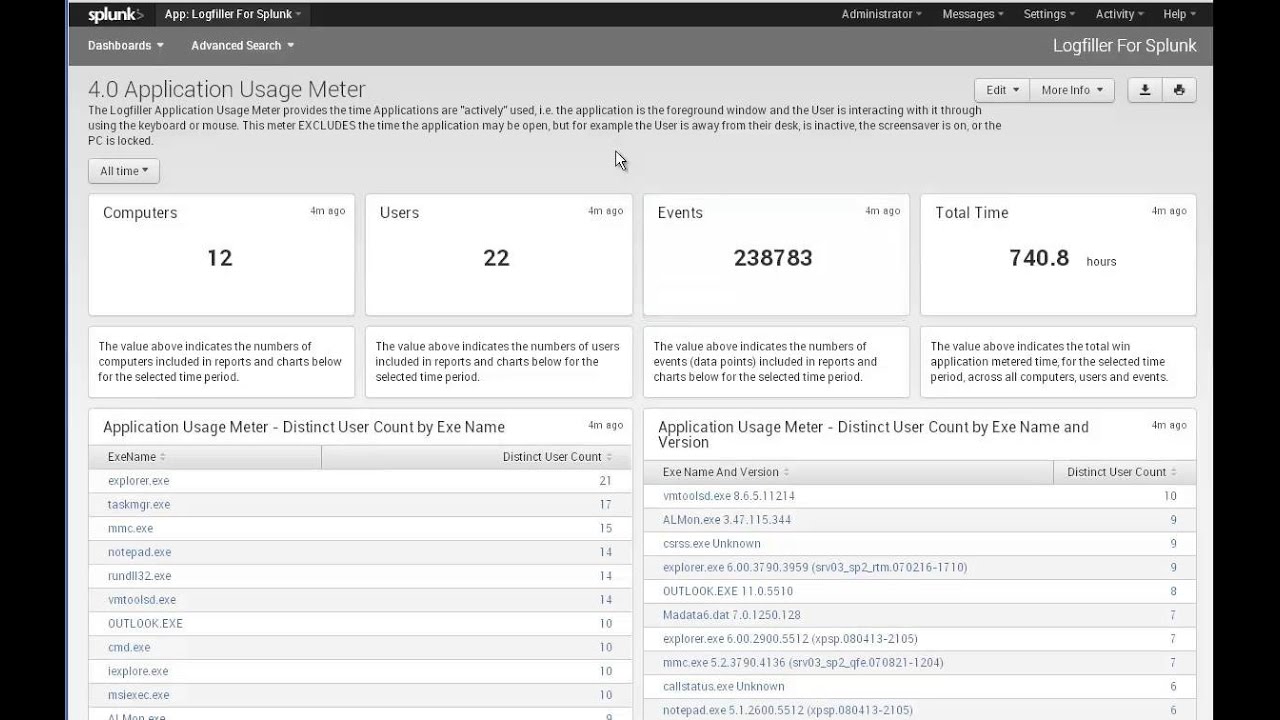The width and height of the screenshot is (1280, 720).
Task: Click count 17 in taskmgr.exe row
Action: click(x=605, y=505)
